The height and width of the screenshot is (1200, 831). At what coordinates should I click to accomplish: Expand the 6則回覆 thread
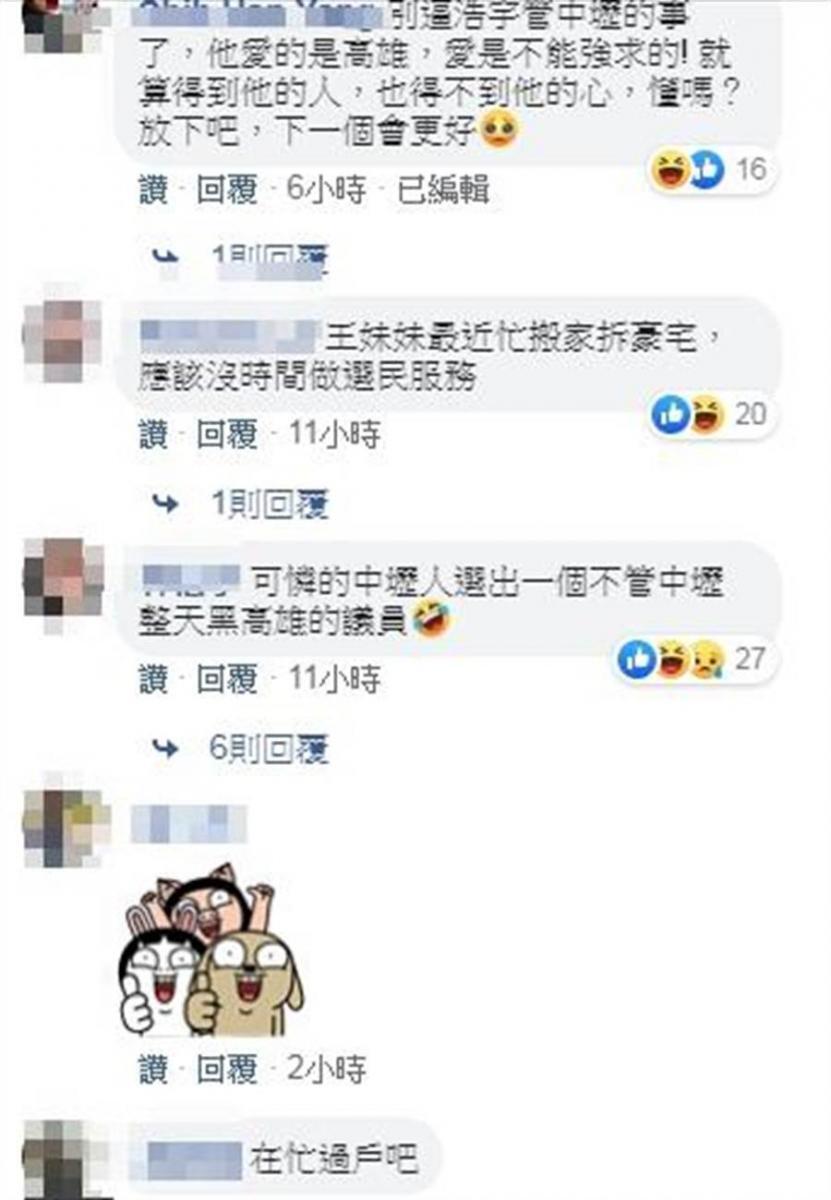pyautogui.click(x=269, y=749)
